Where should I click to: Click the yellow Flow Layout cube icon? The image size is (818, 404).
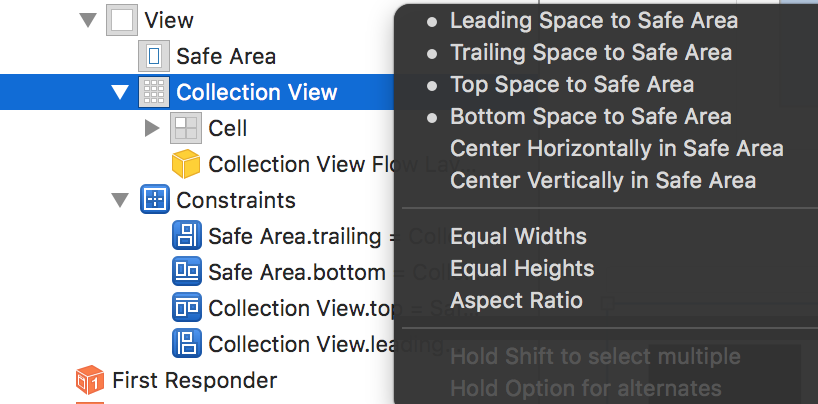point(186,164)
